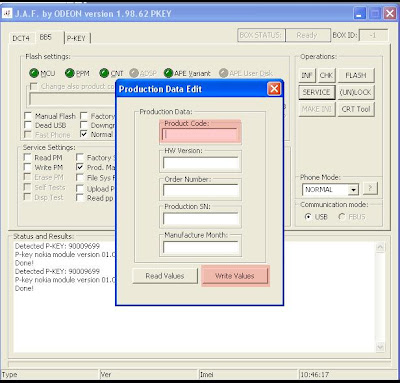The width and height of the screenshot is (400, 383).
Task: Toggle the Prod. Manager checkbox
Action: pos(80,167)
